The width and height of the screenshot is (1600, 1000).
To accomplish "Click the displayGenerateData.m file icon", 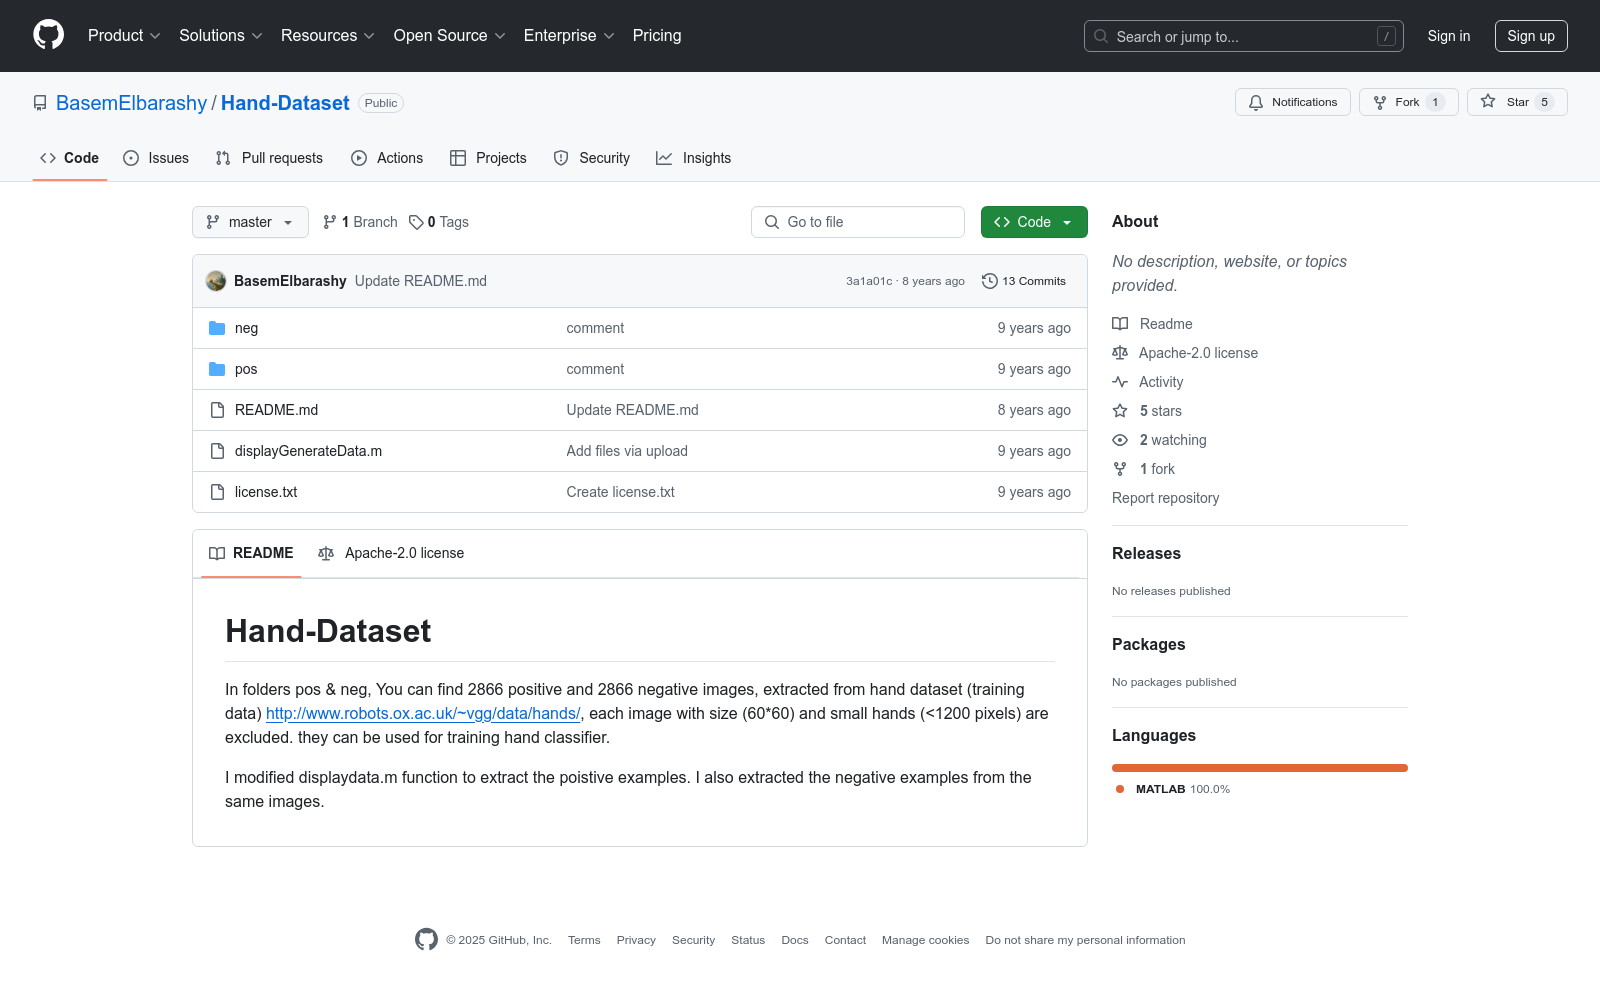I will coord(217,451).
